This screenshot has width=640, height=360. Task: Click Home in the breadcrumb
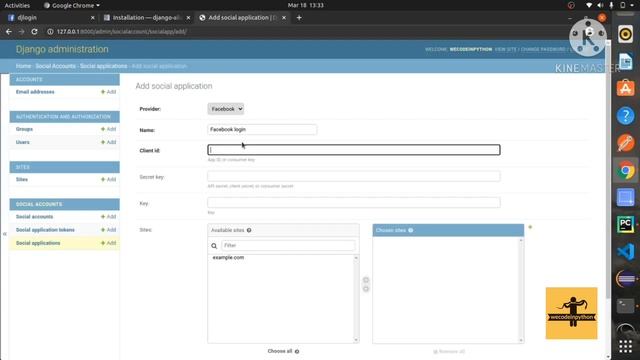(23, 66)
